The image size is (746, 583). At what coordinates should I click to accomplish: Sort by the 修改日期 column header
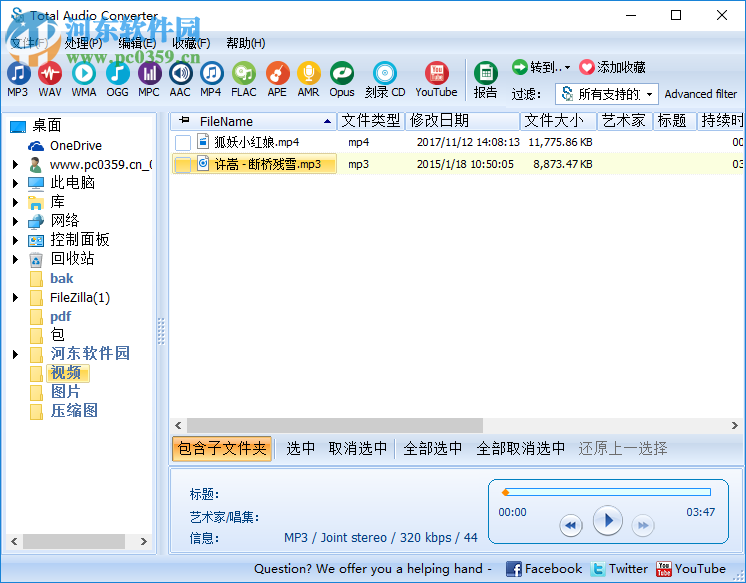461,121
